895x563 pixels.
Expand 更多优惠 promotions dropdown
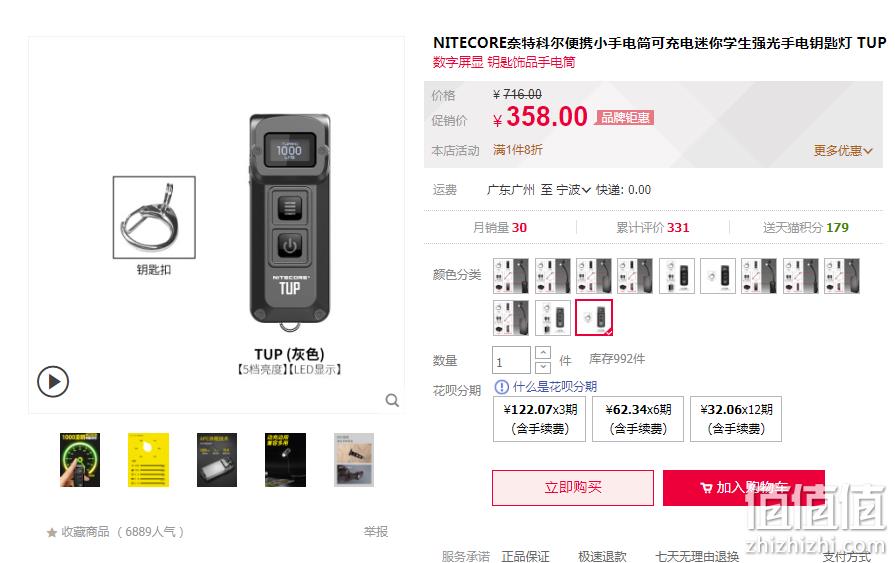point(842,151)
